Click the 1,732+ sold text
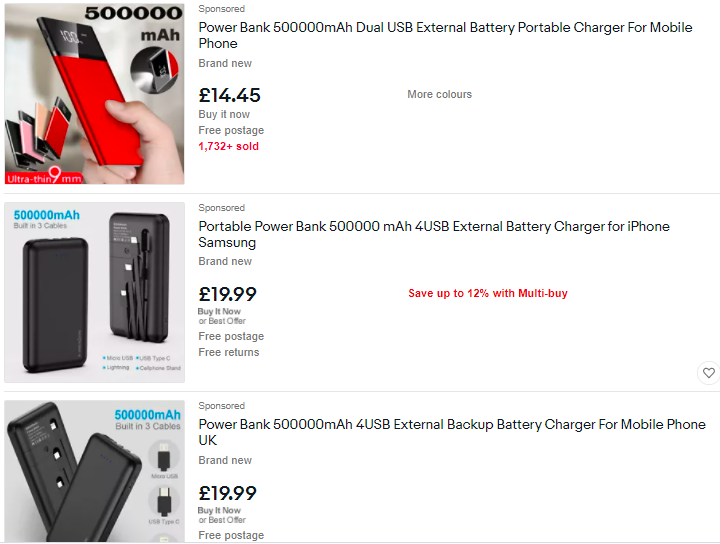The height and width of the screenshot is (544, 720). point(228,146)
